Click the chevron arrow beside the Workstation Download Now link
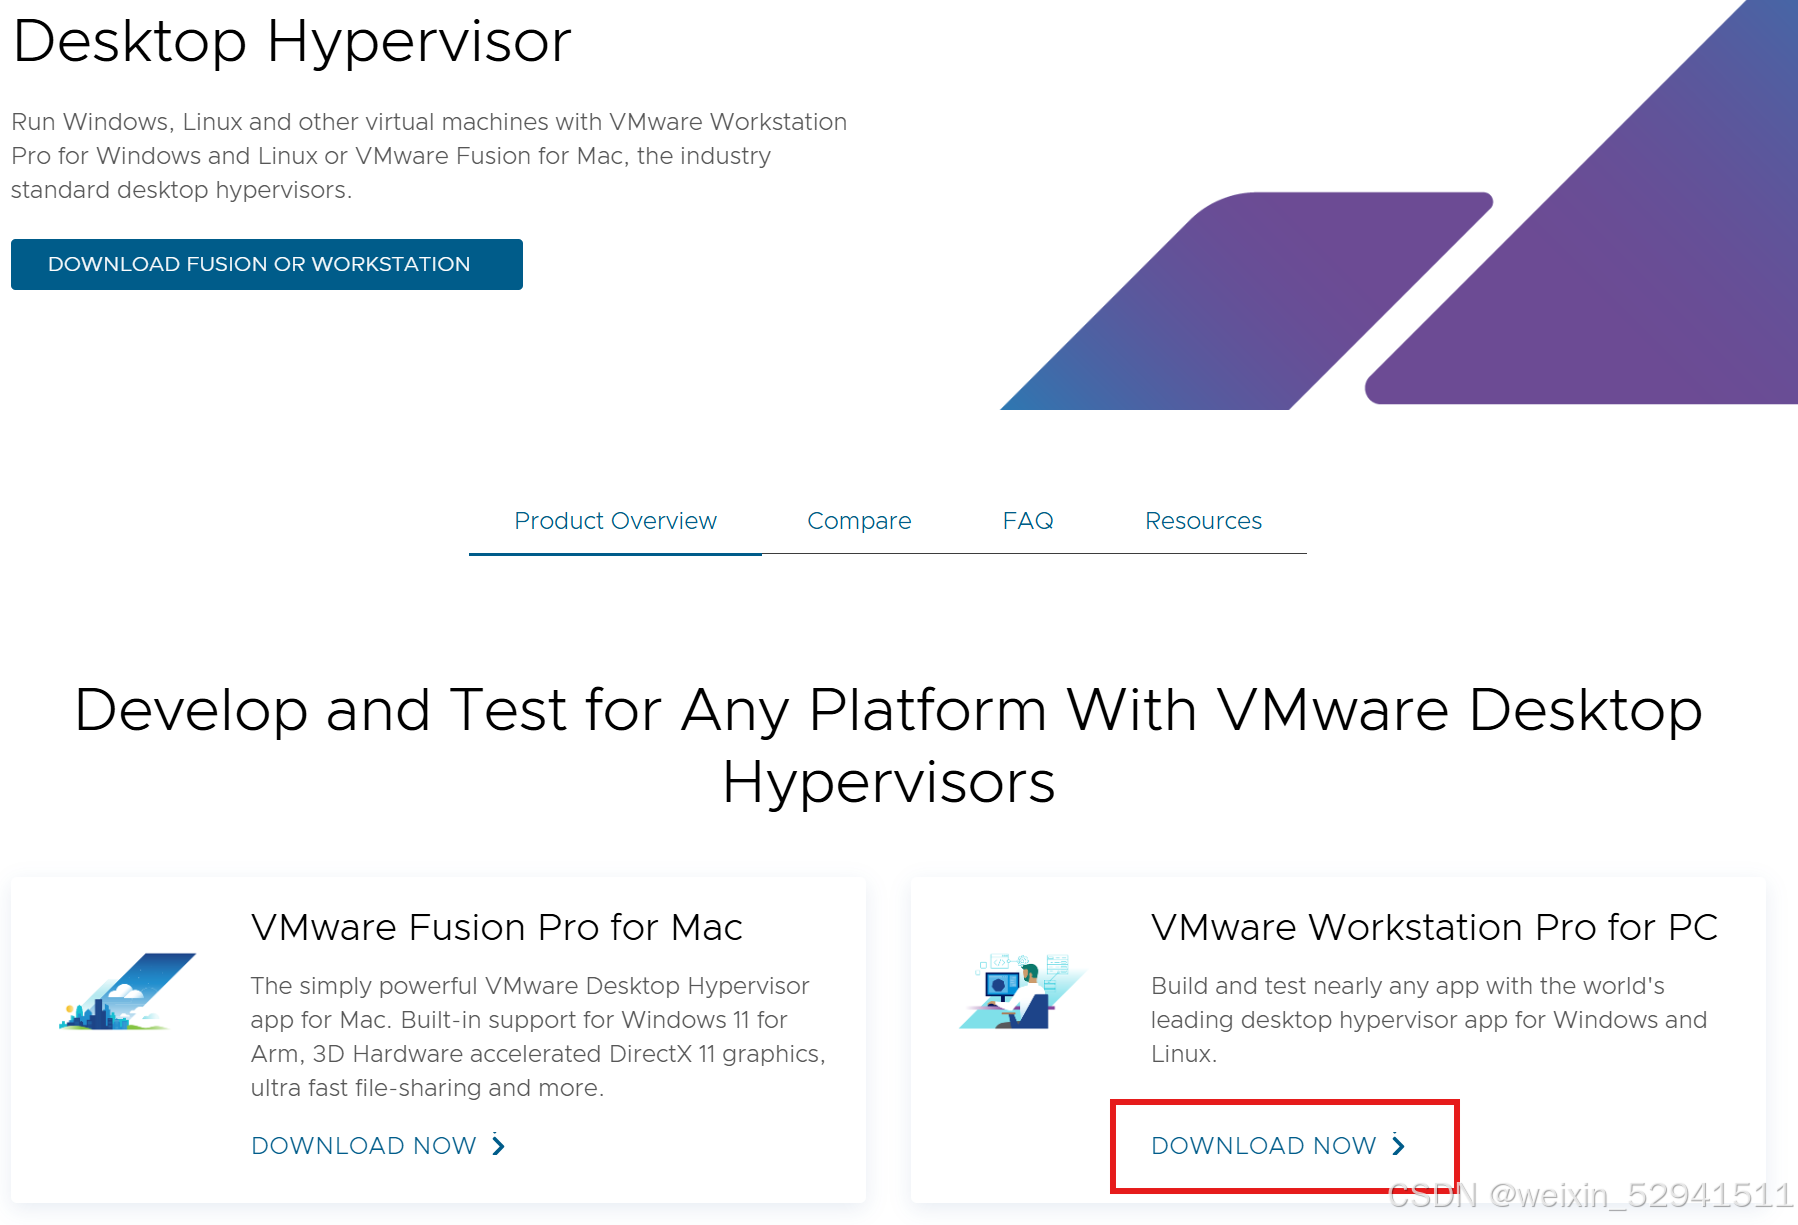The width and height of the screenshot is (1798, 1225). 1398,1146
